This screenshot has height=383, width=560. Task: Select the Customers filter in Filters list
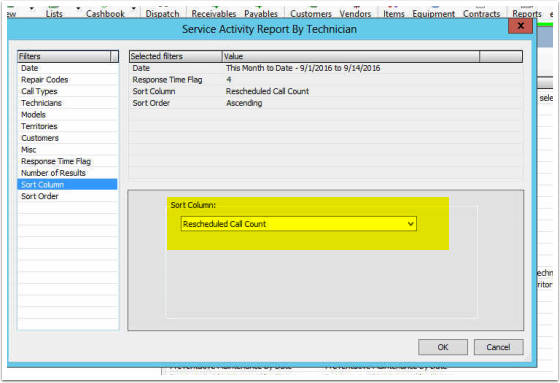68,138
